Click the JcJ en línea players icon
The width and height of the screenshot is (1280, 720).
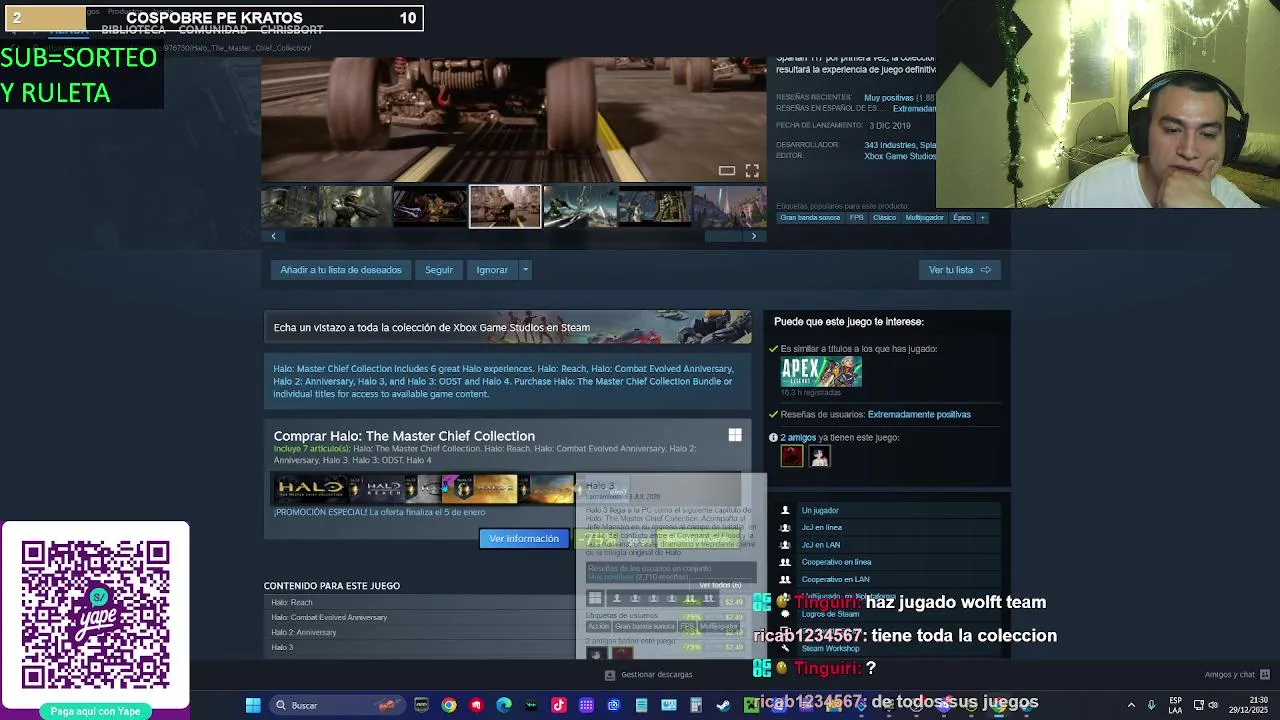(785, 528)
